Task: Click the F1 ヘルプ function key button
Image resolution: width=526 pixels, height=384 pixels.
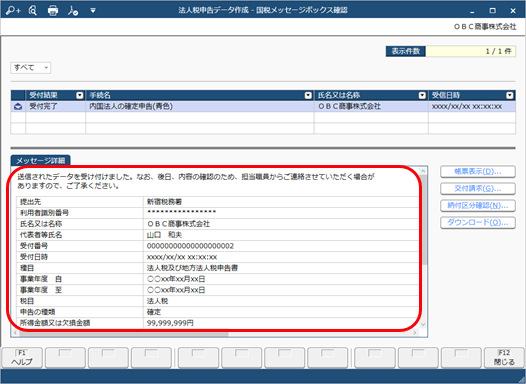Action: pyautogui.click(x=22, y=358)
